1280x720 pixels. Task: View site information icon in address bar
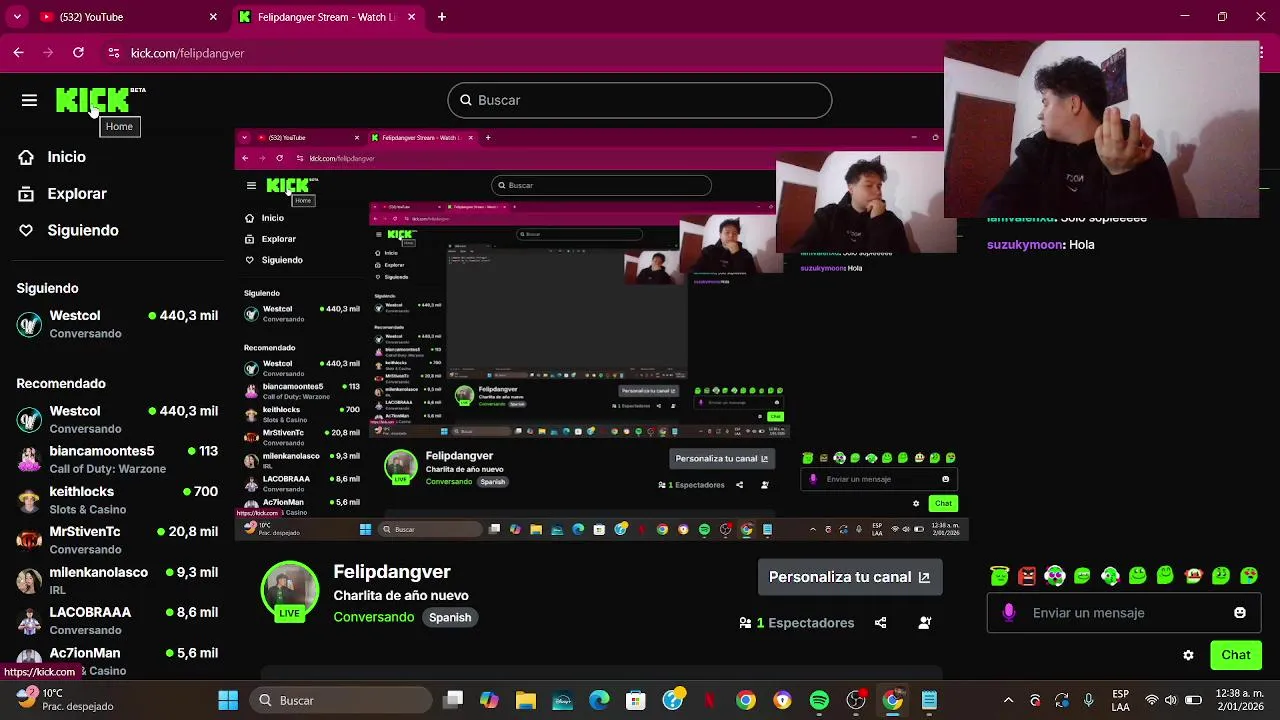[x=113, y=53]
